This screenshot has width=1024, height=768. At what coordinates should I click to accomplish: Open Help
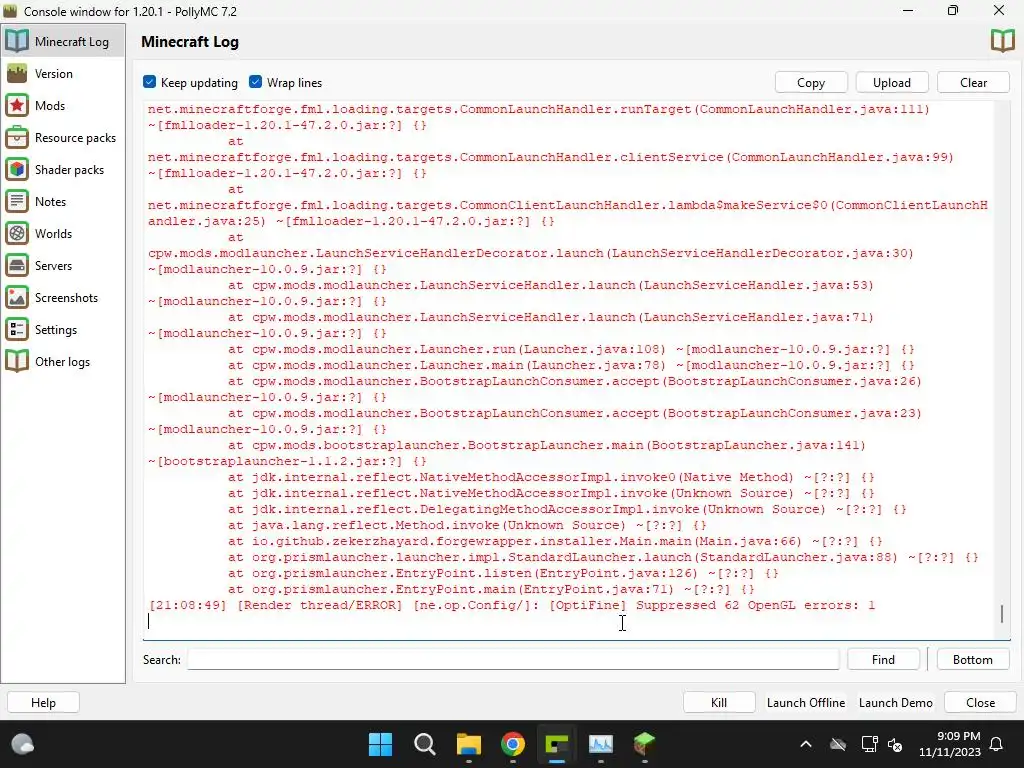point(43,703)
